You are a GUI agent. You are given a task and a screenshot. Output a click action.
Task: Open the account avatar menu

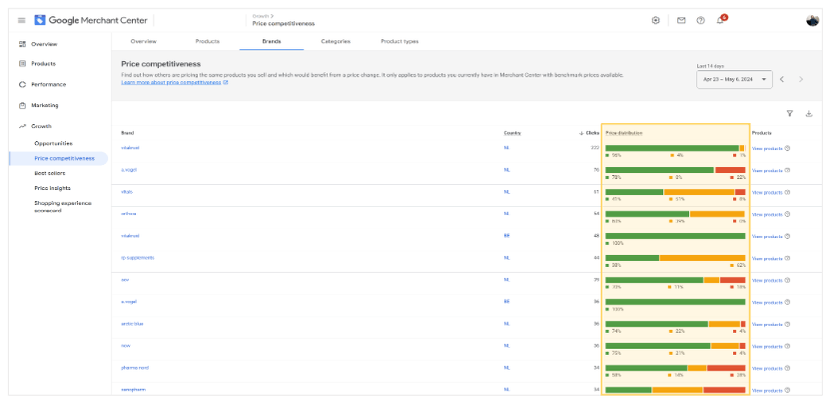(x=812, y=21)
